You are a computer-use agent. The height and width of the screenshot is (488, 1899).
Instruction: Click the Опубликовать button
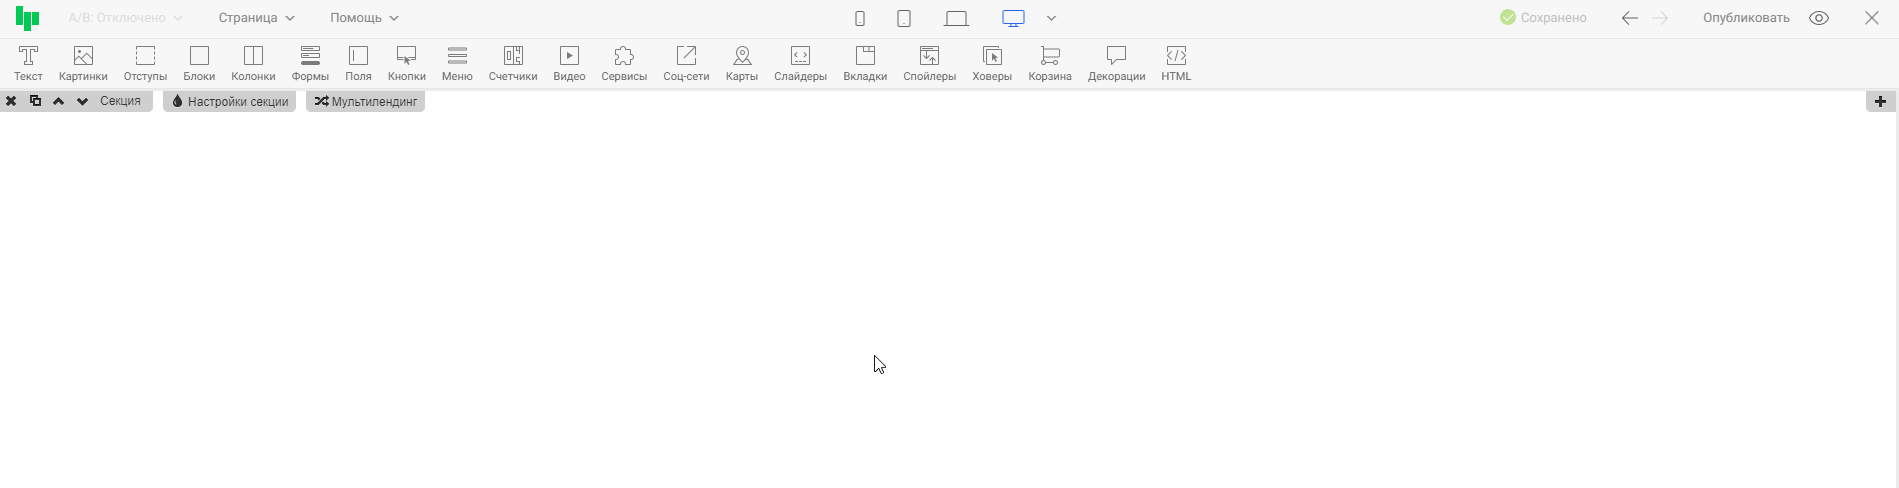pyautogui.click(x=1746, y=18)
